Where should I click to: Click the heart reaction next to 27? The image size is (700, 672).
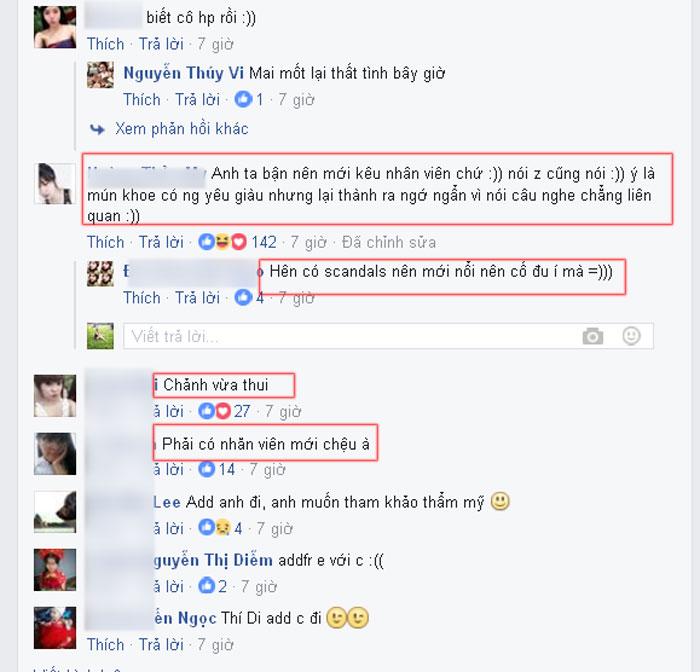click(223, 411)
